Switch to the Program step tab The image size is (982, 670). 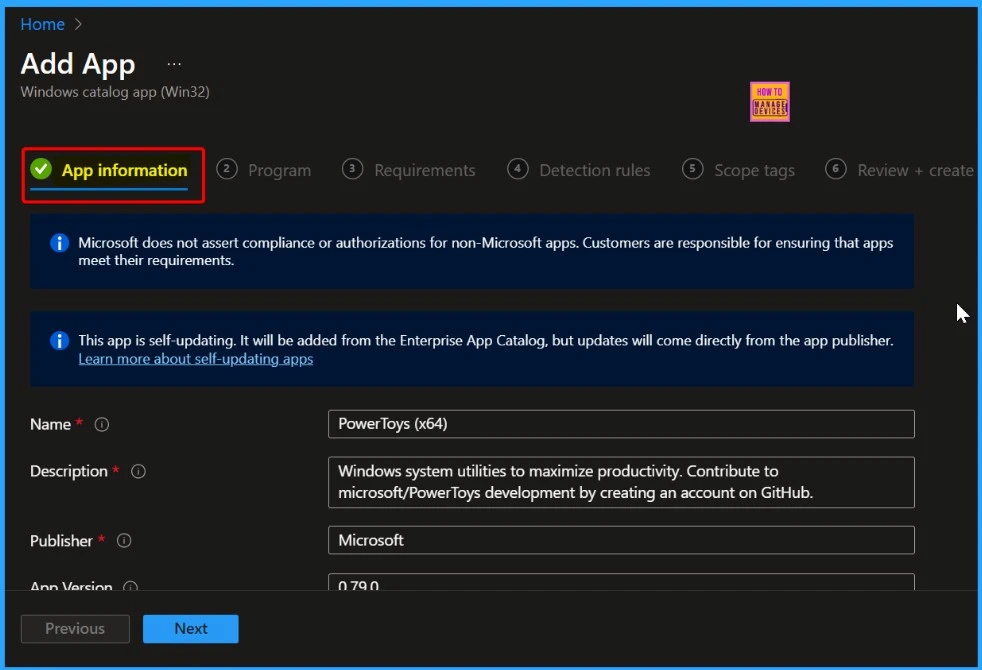pyautogui.click(x=265, y=170)
